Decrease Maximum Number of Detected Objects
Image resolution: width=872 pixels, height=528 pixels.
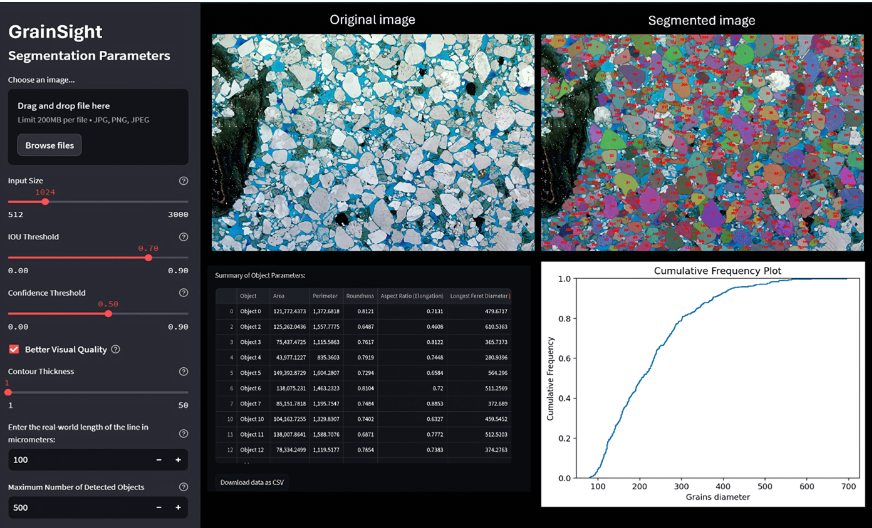click(158, 509)
